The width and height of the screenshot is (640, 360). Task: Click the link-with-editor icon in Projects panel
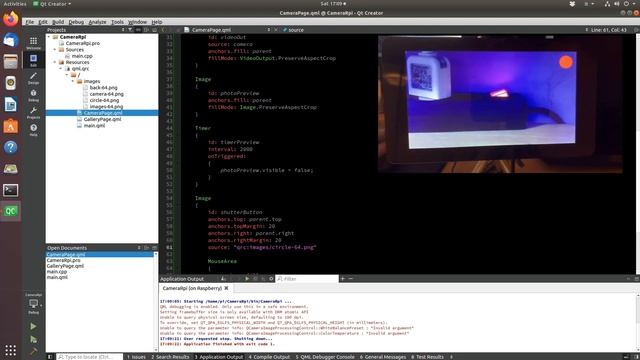(x=138, y=30)
